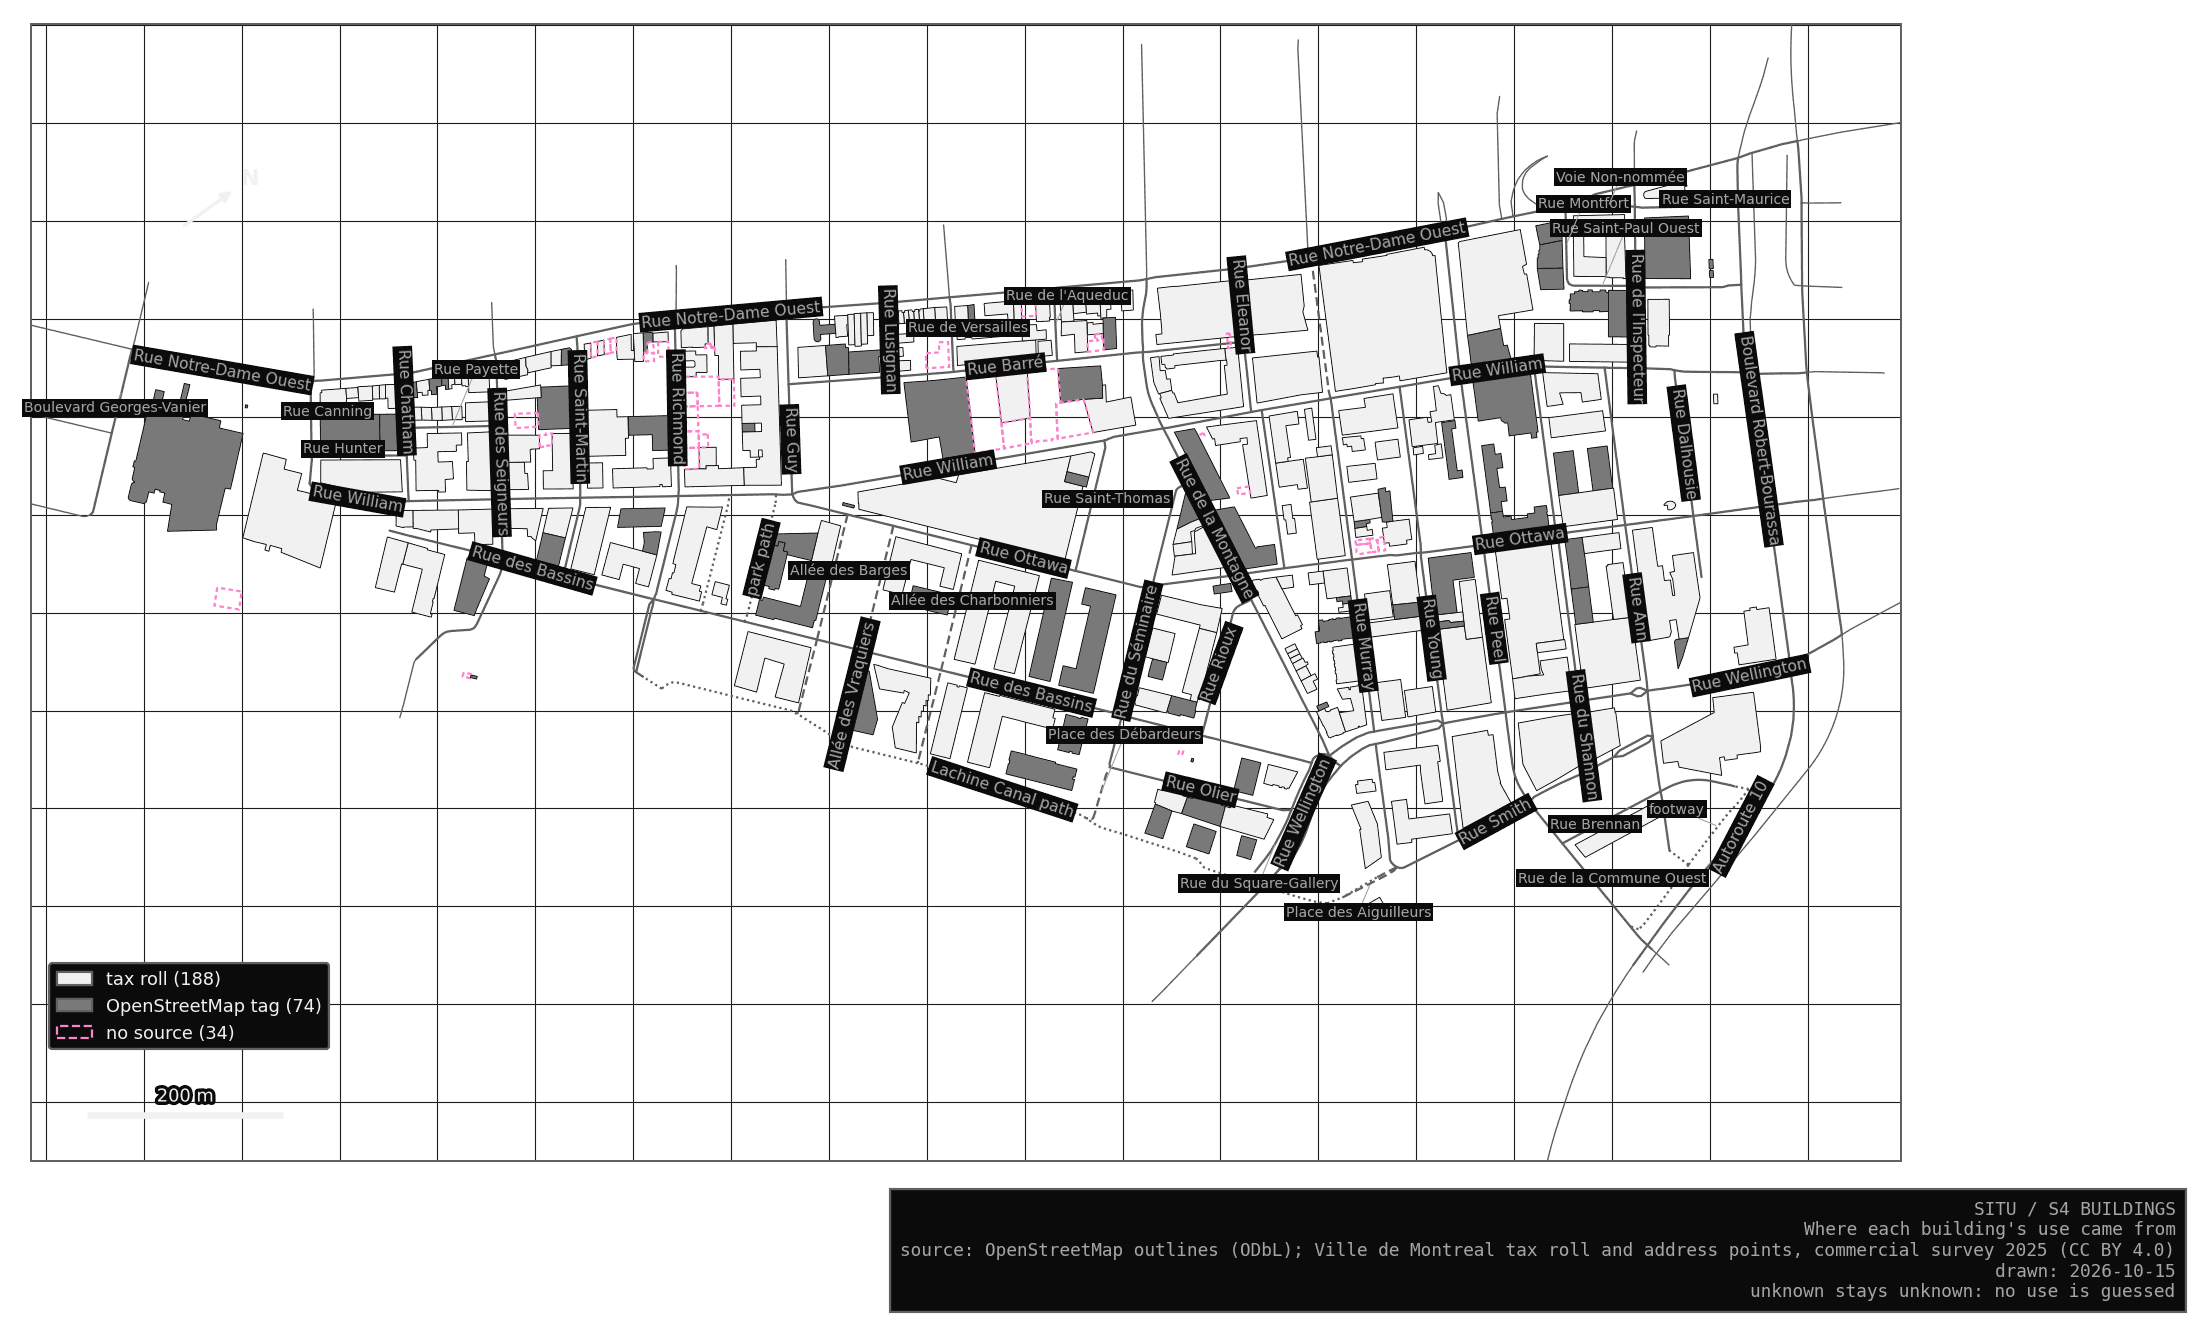Click the 'Rue de Versailles' label

tap(967, 328)
